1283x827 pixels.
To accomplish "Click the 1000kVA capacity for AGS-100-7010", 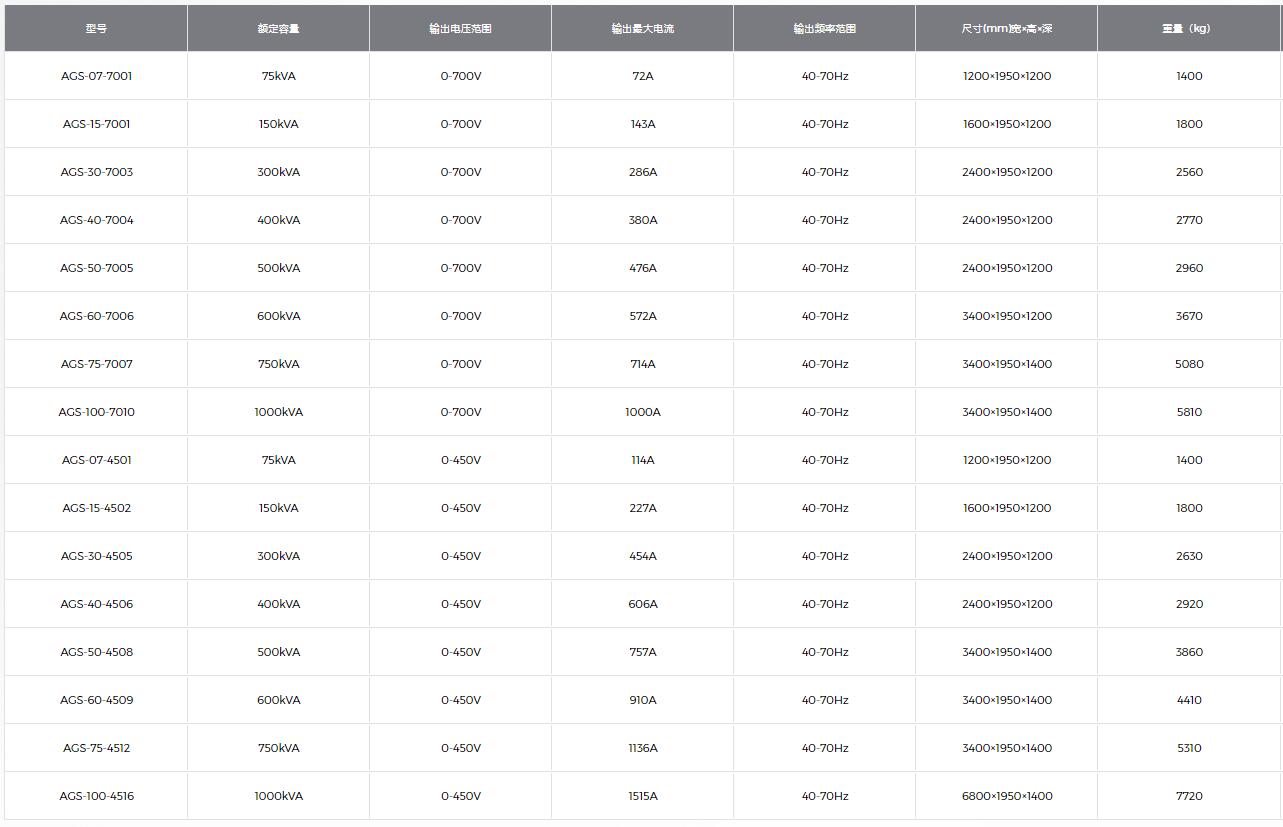I will (x=278, y=412).
